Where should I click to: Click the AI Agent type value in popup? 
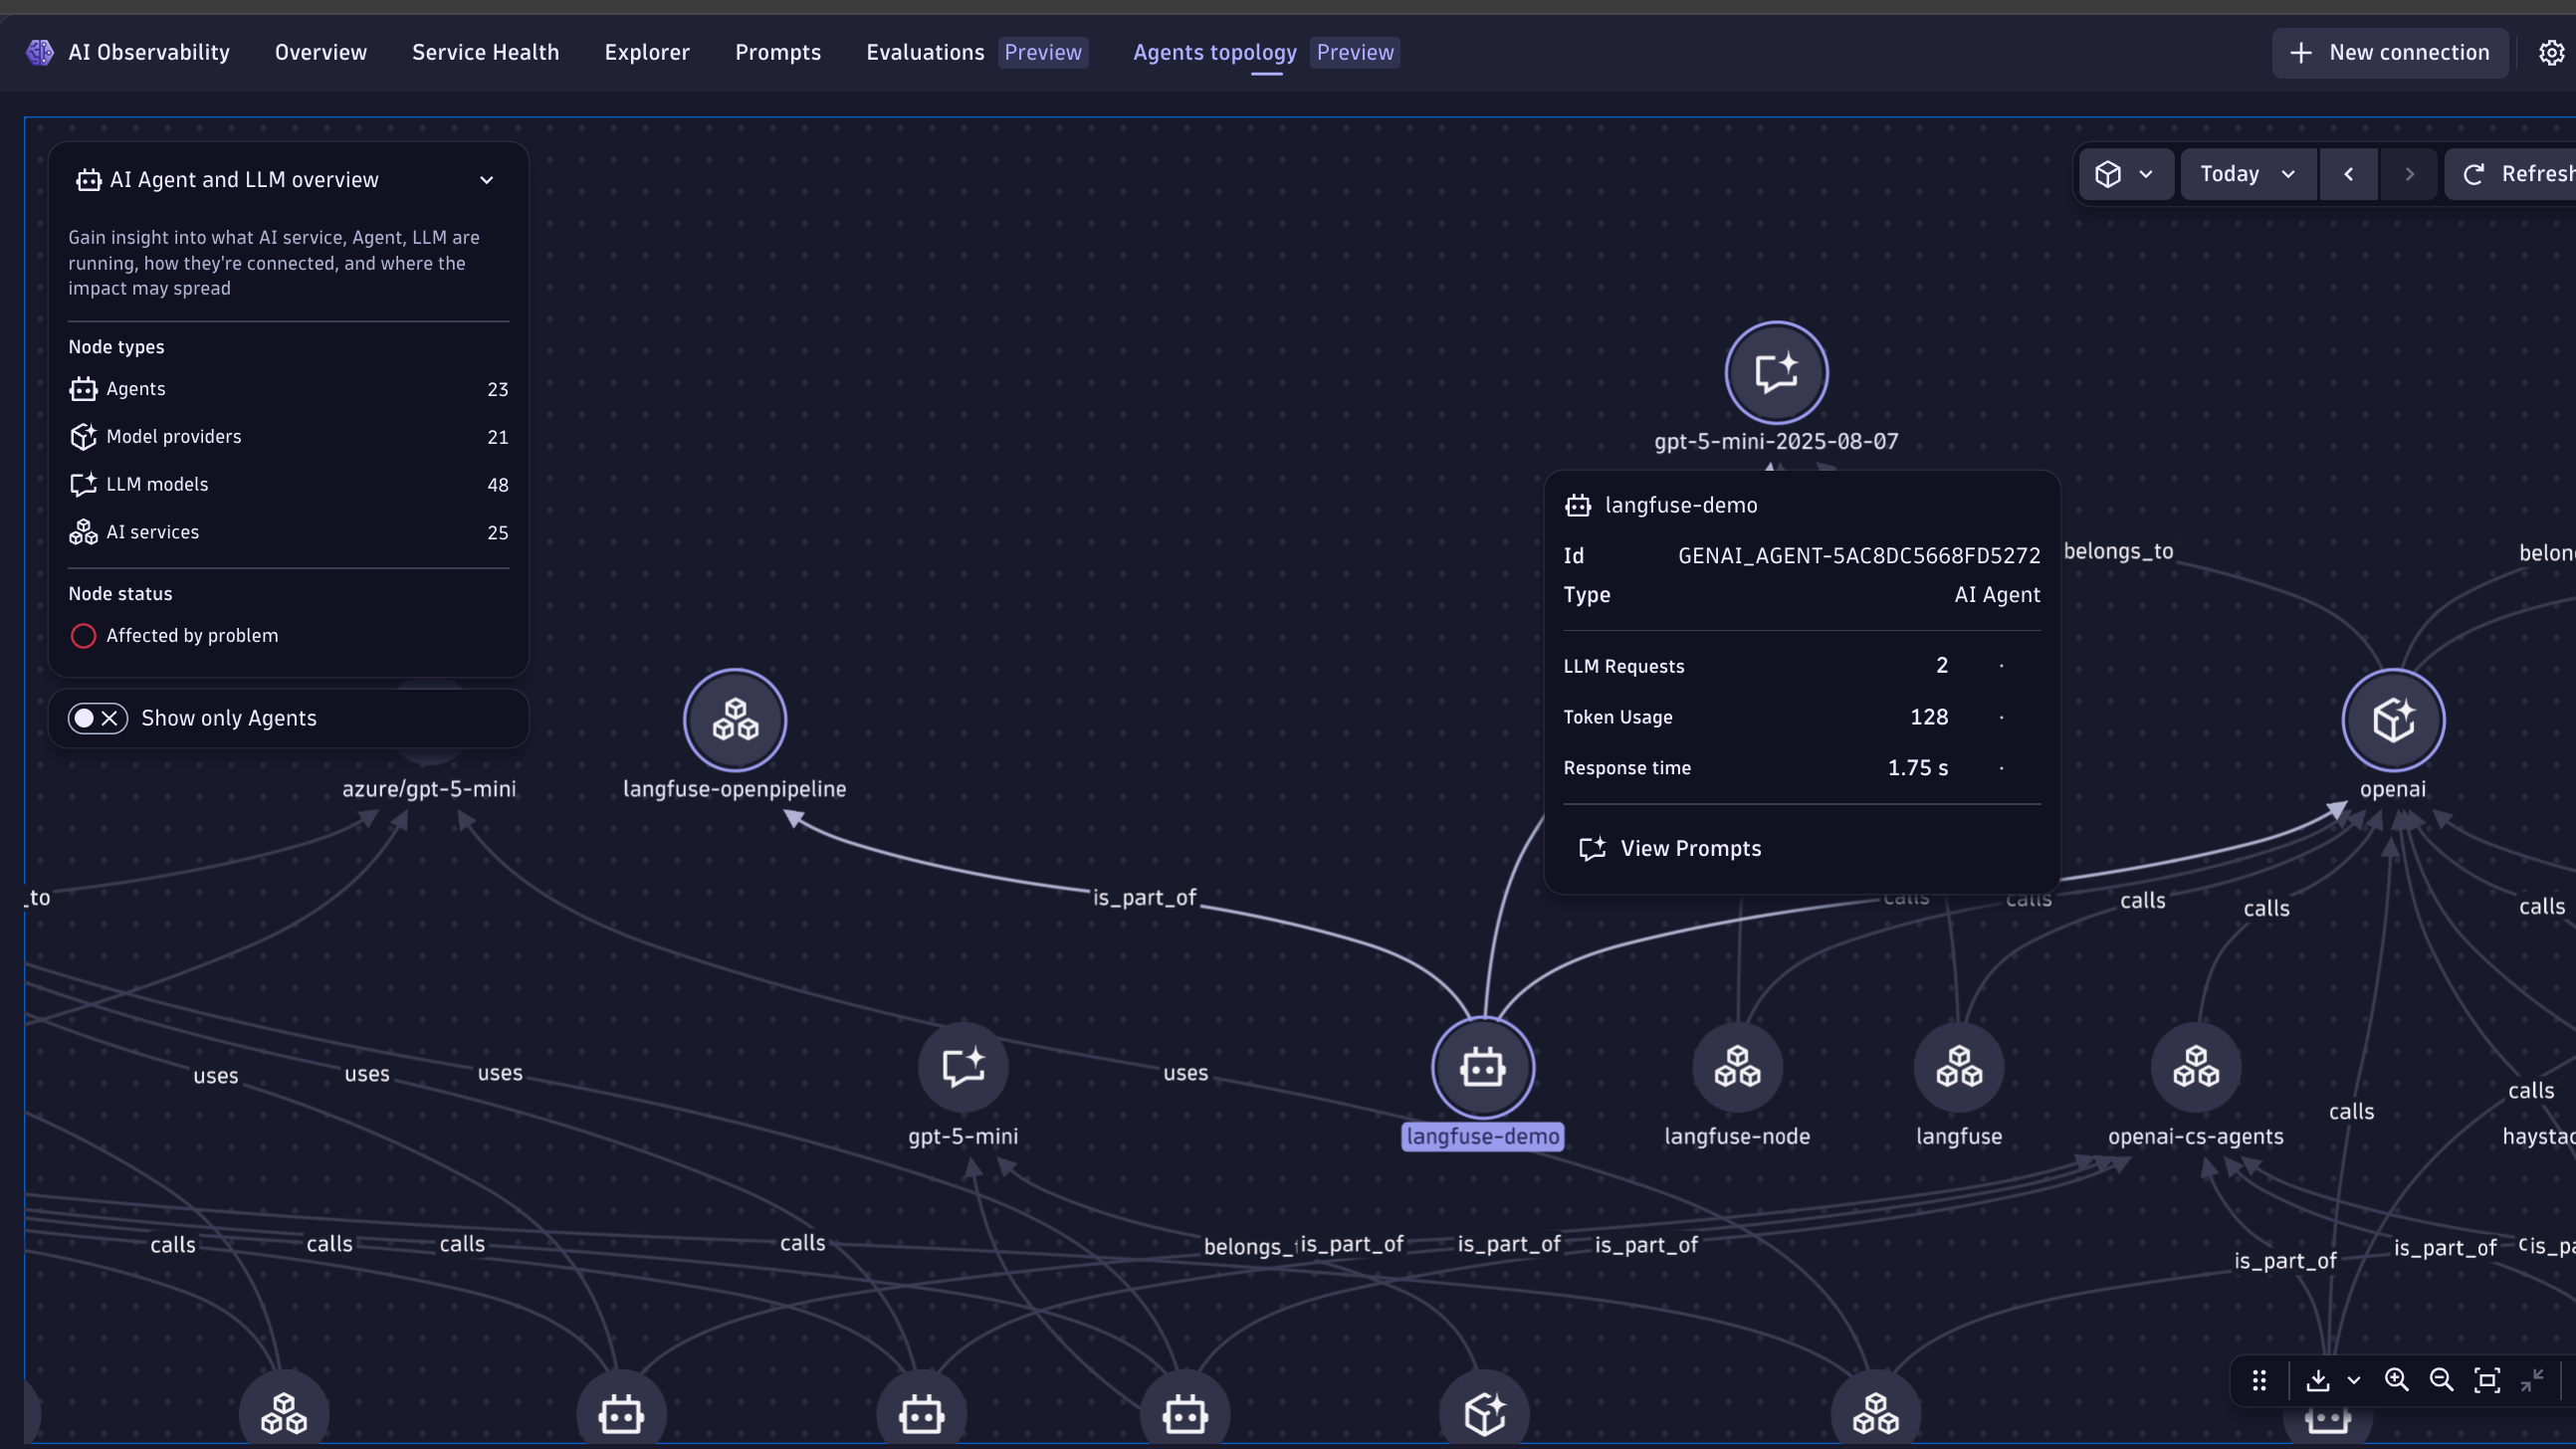(1997, 595)
